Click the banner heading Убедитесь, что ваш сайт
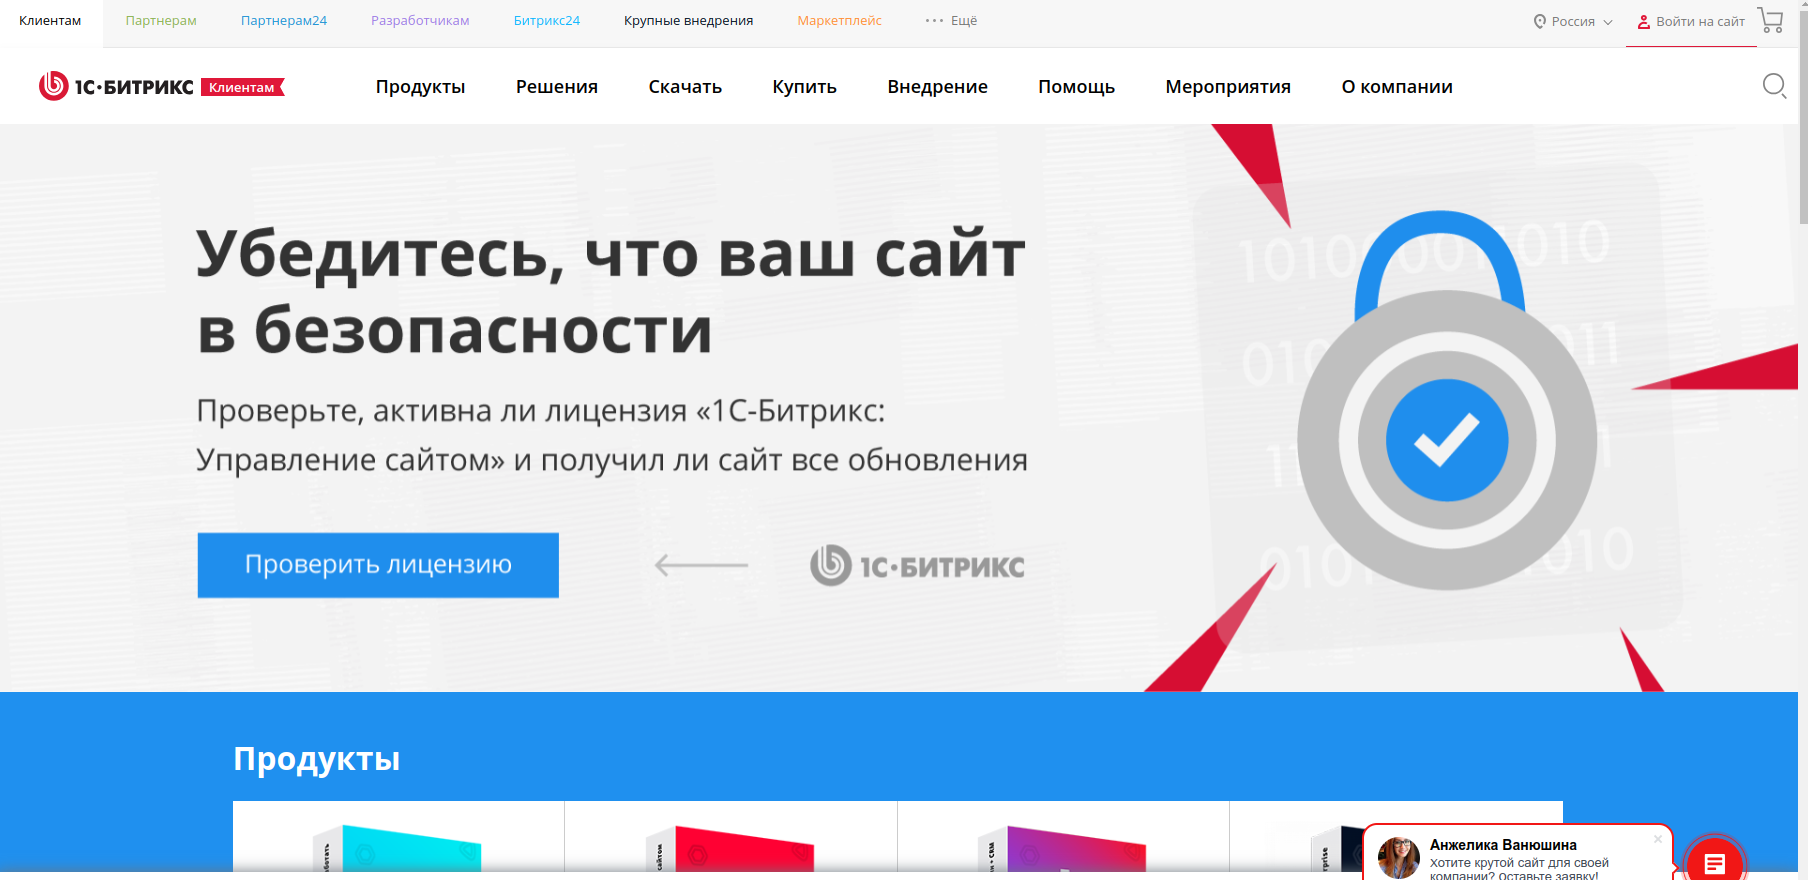 [x=610, y=254]
